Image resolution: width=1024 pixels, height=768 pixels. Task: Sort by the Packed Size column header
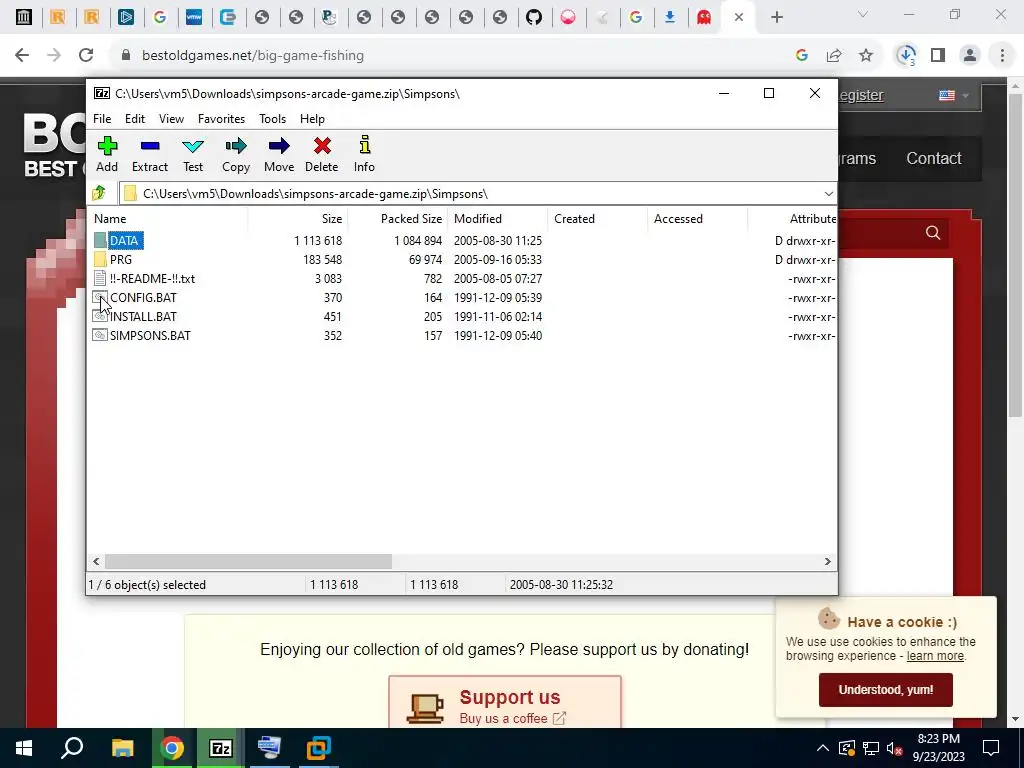[x=397, y=219]
